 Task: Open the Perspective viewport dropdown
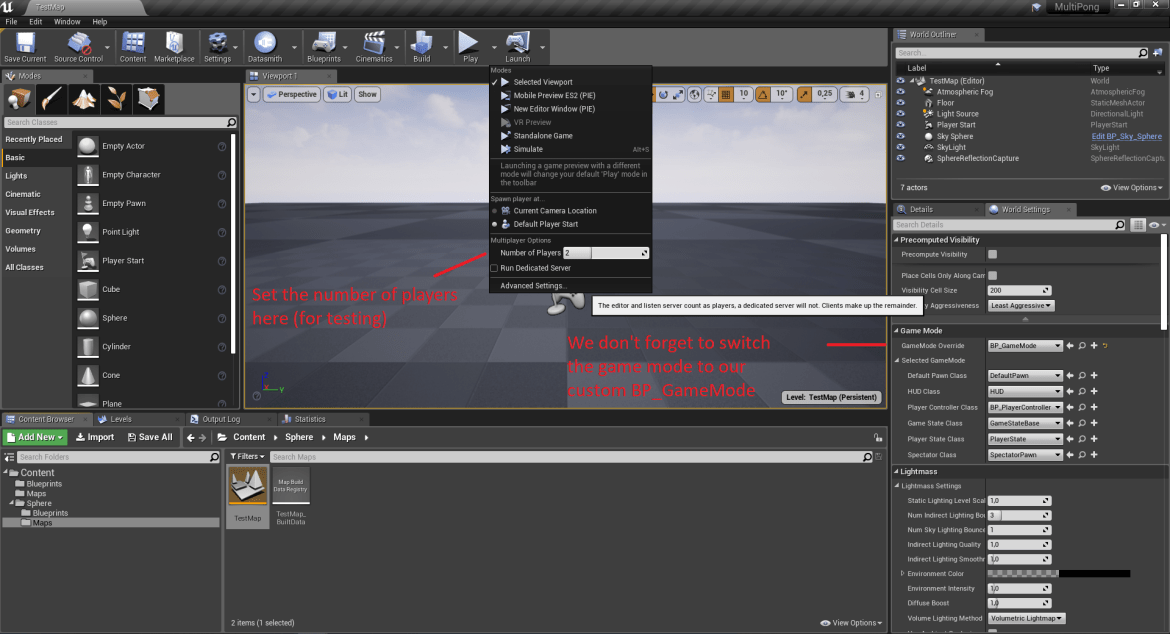pos(290,93)
